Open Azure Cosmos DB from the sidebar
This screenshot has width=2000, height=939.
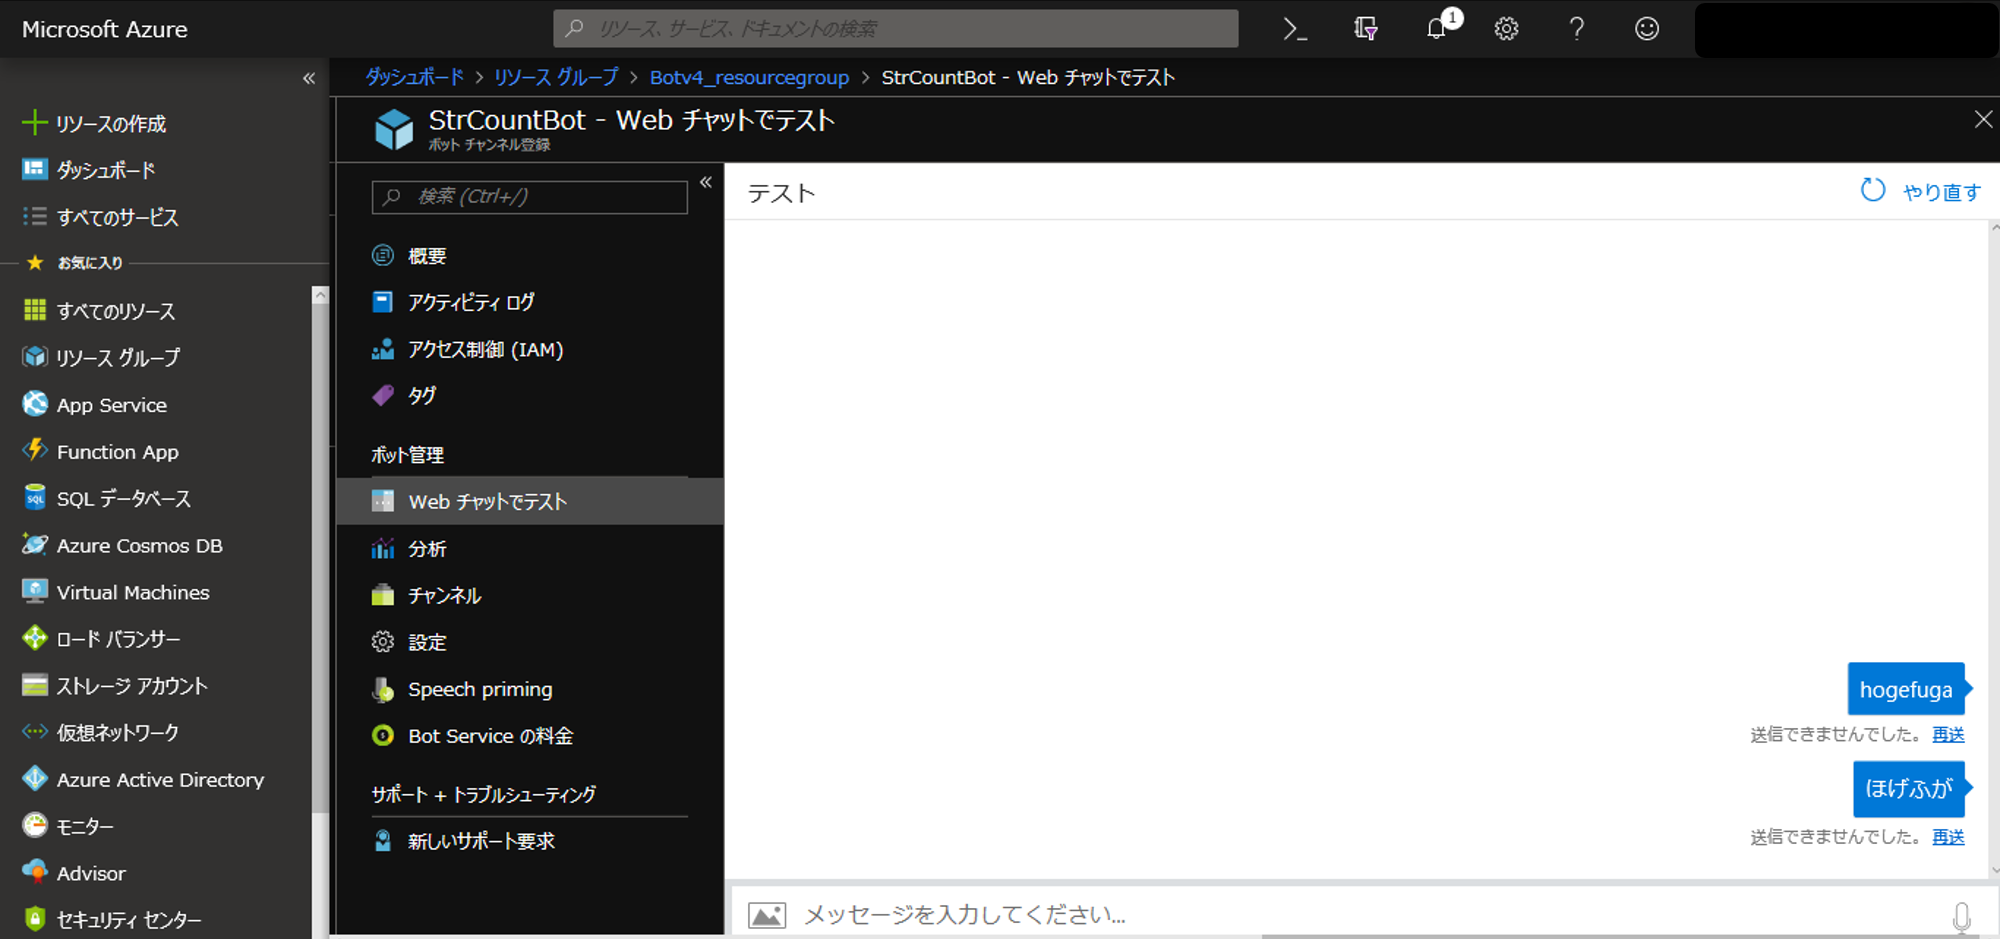[138, 545]
